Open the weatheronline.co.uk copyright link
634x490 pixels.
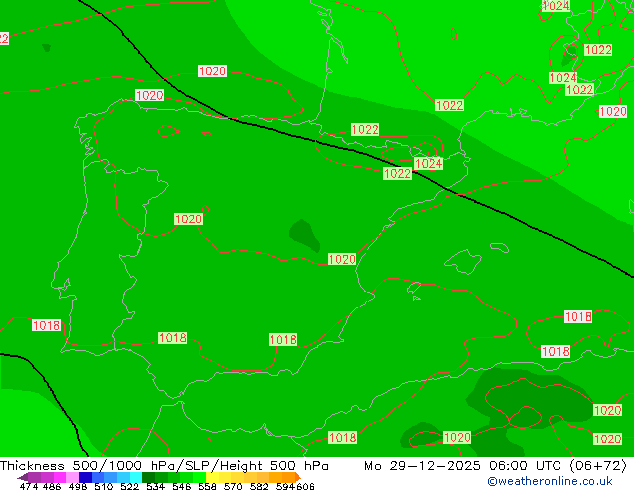click(x=550, y=481)
